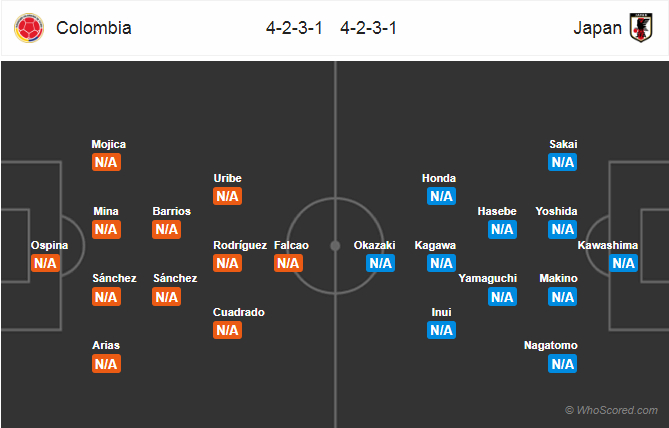Select Falcao's orange N/A badge
Screen dimensions: 669x428
pos(288,263)
